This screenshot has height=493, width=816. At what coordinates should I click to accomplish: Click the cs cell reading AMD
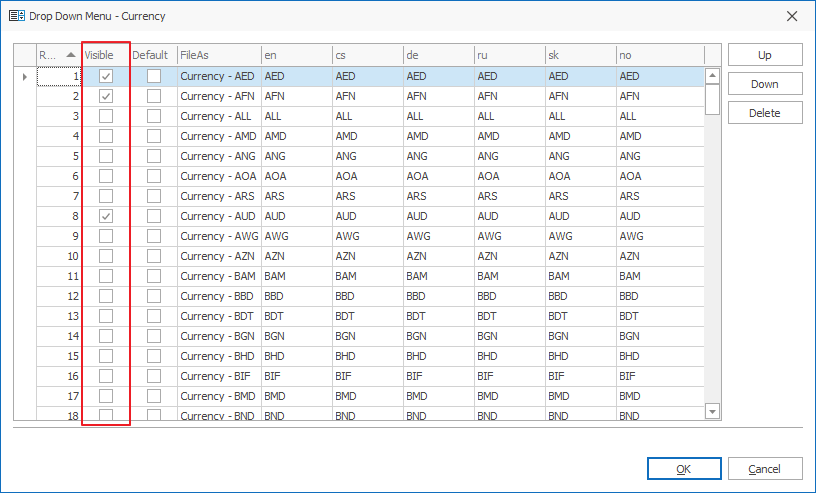367,136
